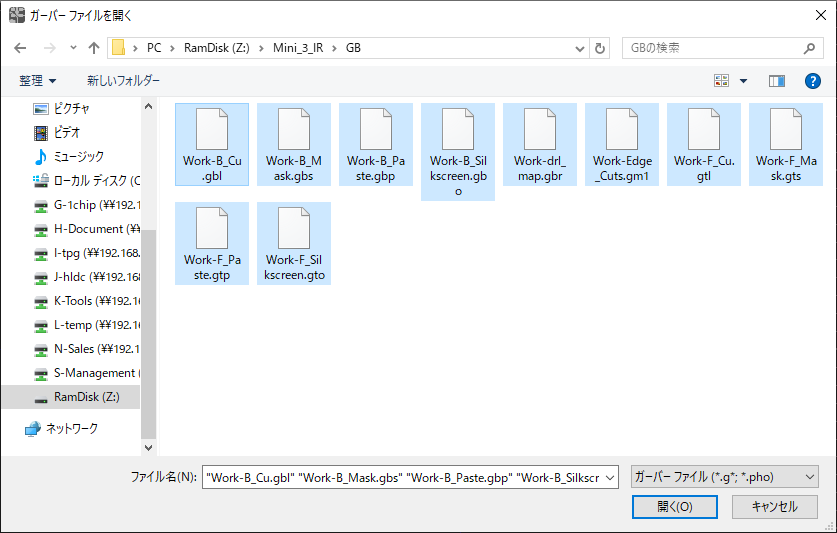Close the ガーバー ファイルを開く dialog
837x533 pixels.
[x=820, y=15]
